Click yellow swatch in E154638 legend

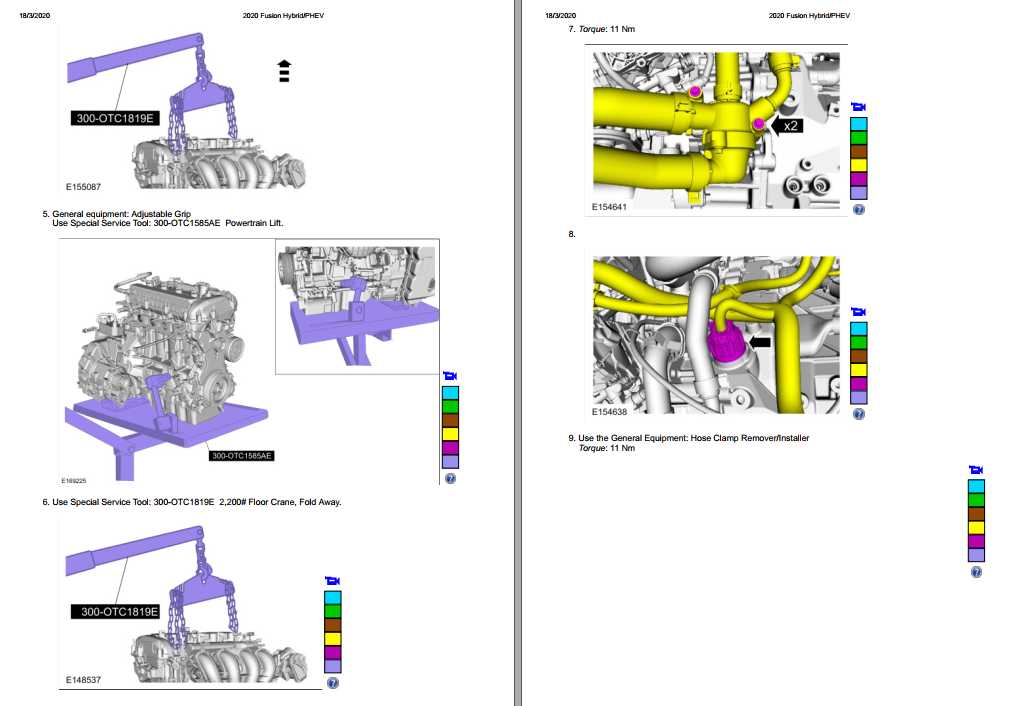(x=859, y=371)
